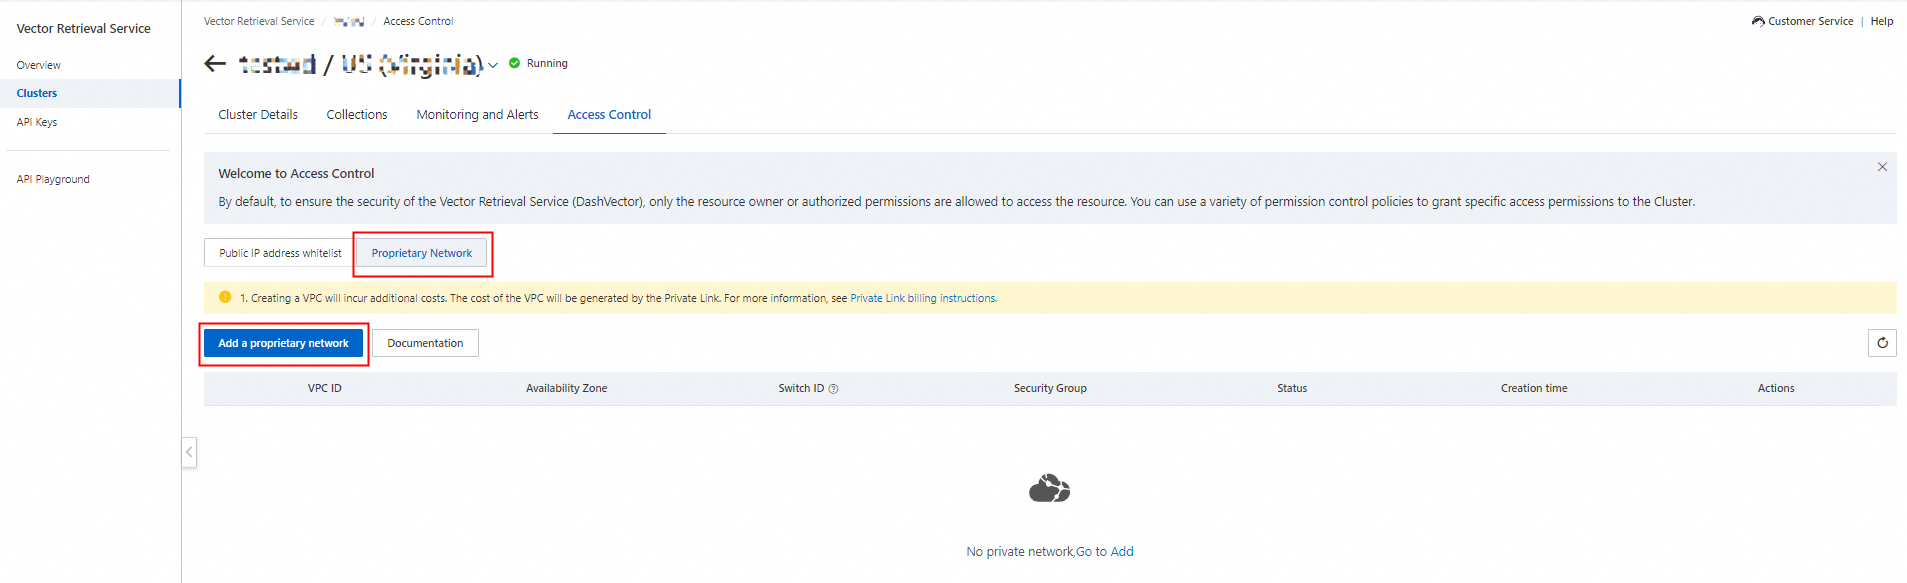Click the refresh icon above the table
The width and height of the screenshot is (1907, 583).
(1882, 343)
